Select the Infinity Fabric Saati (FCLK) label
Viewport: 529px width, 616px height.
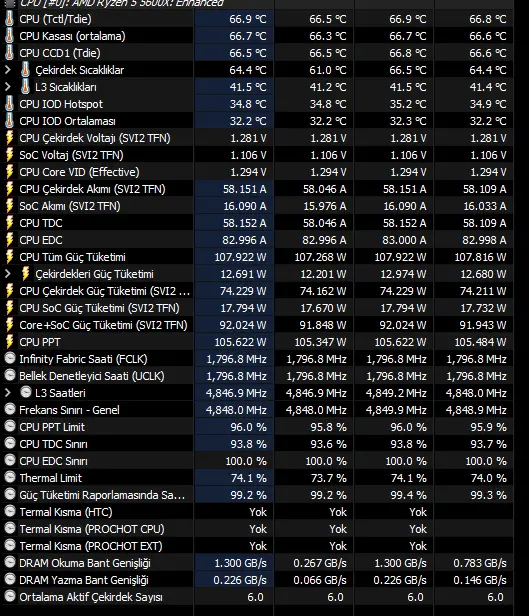[x=83, y=359]
